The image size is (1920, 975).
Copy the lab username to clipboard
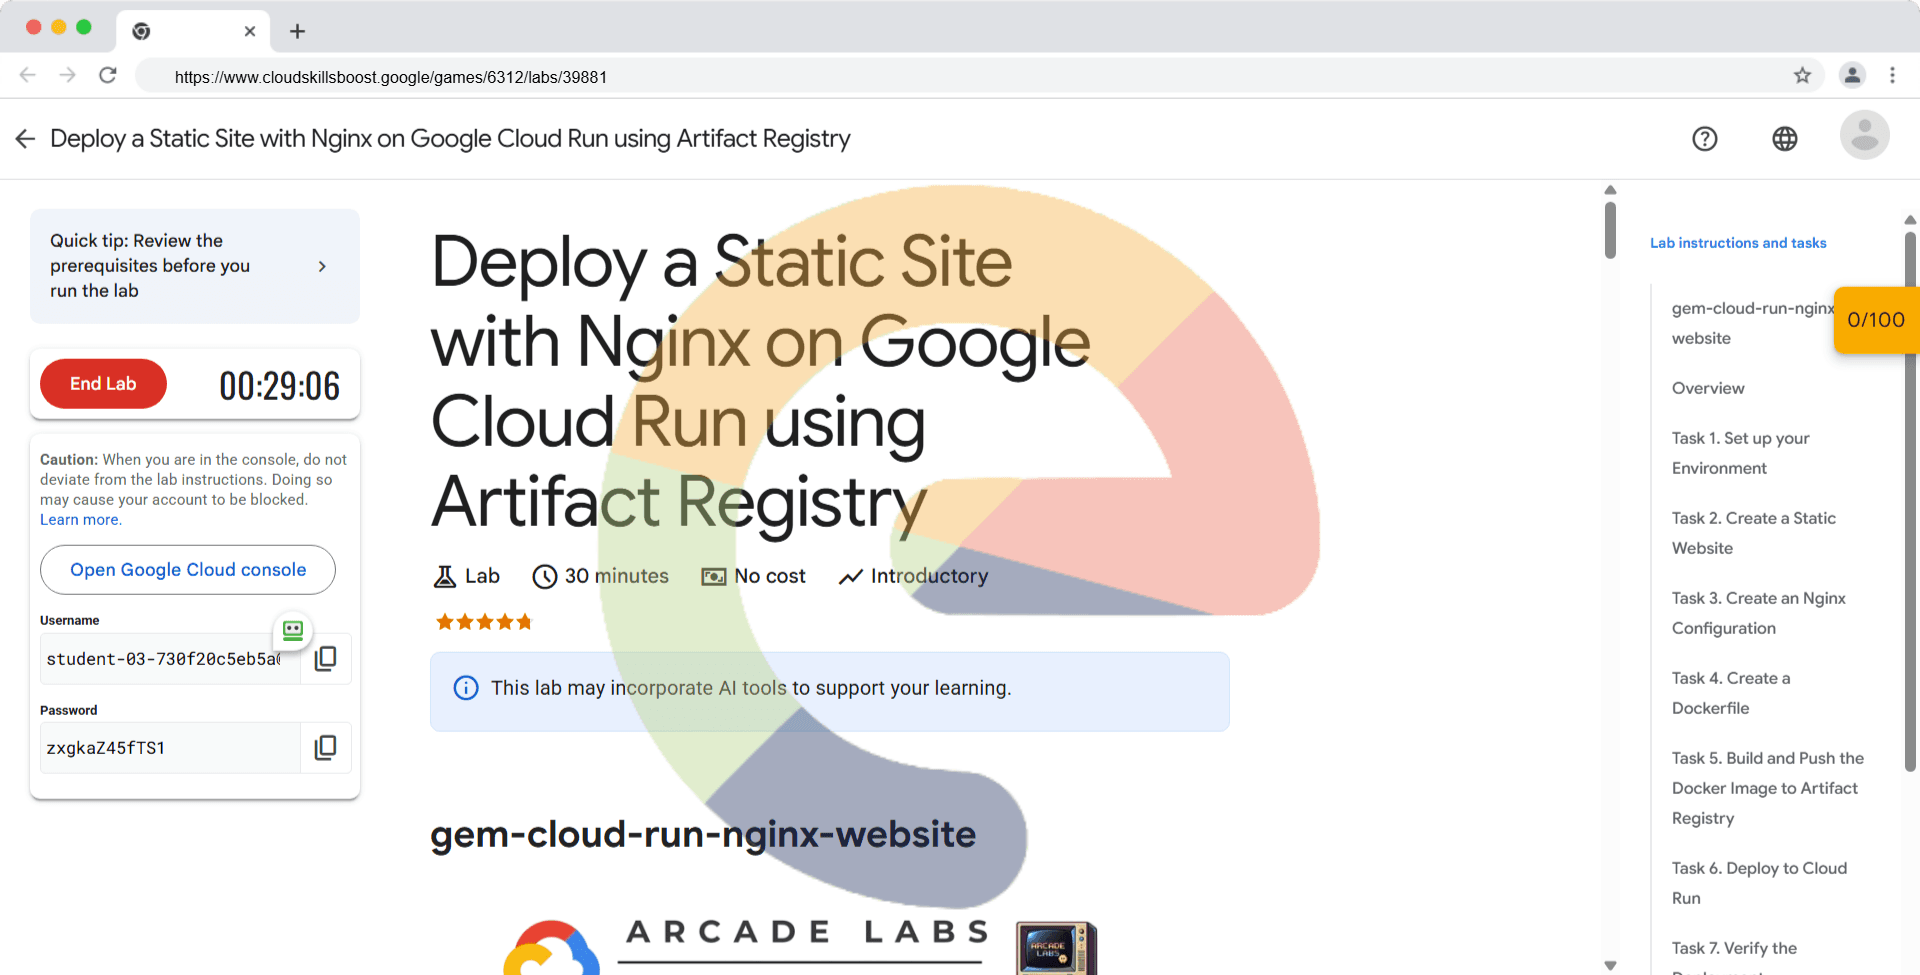(x=325, y=659)
